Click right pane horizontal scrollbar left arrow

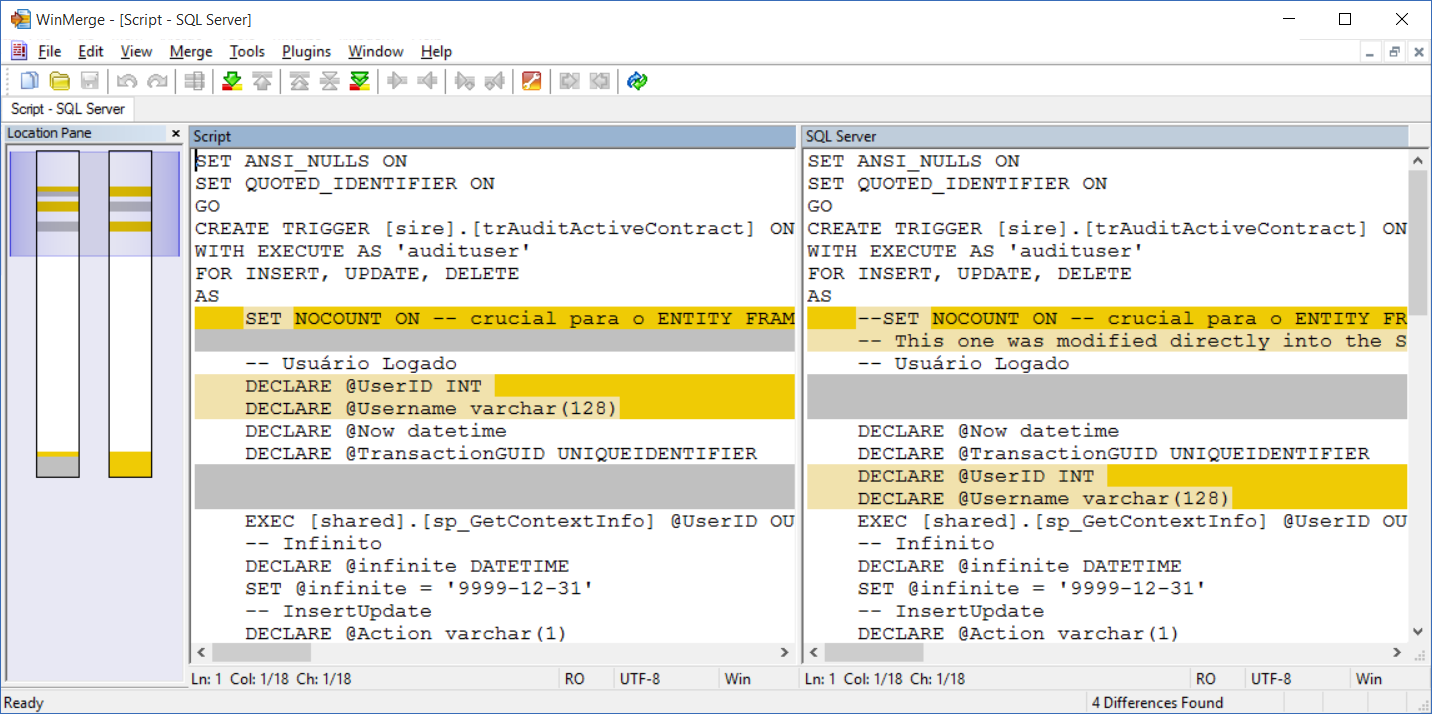[814, 653]
